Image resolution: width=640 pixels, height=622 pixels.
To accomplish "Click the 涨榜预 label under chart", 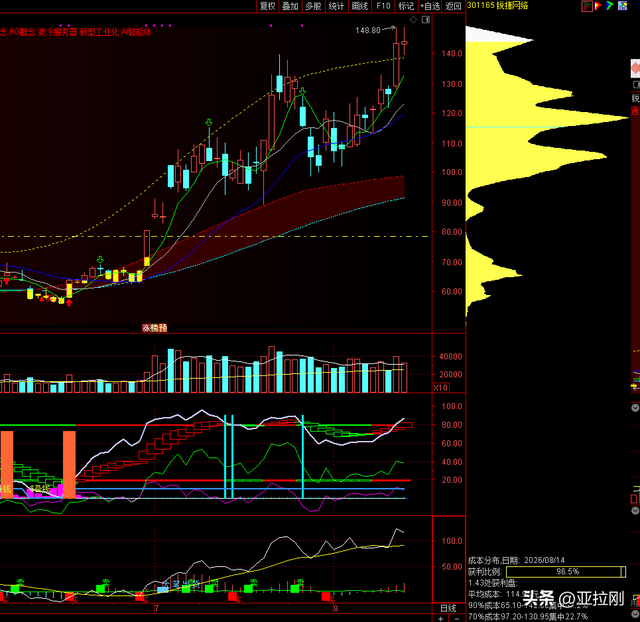I will [x=154, y=328].
